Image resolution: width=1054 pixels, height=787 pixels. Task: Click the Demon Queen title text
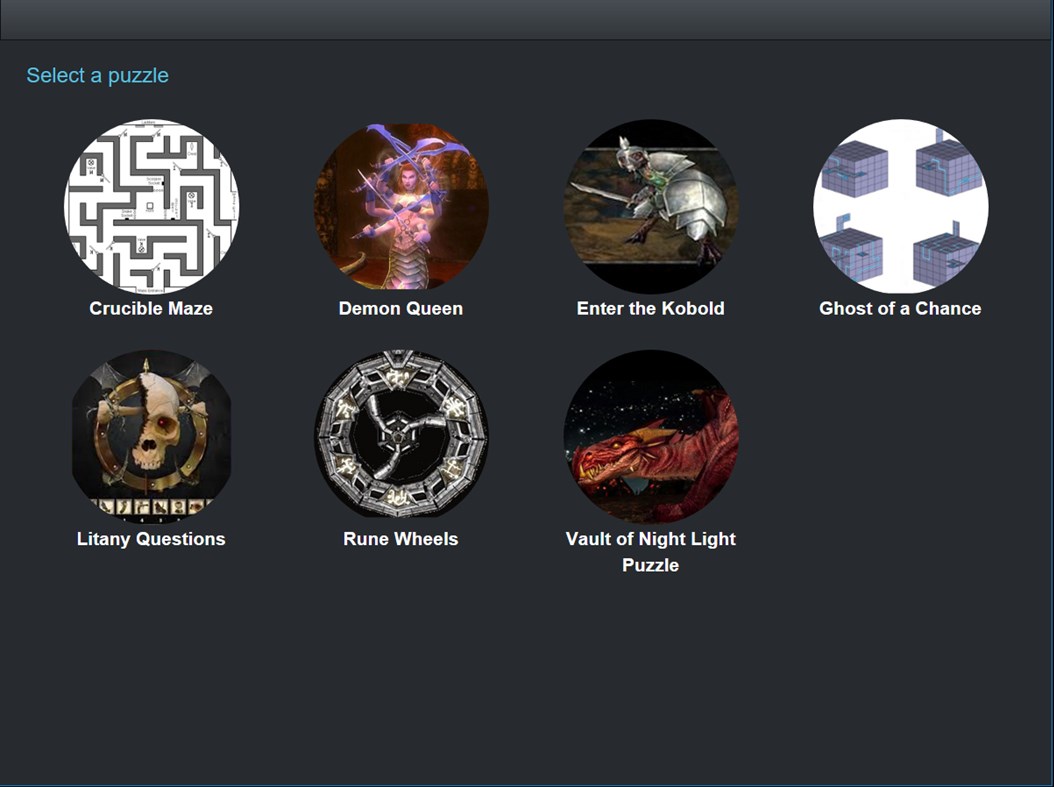tap(401, 308)
